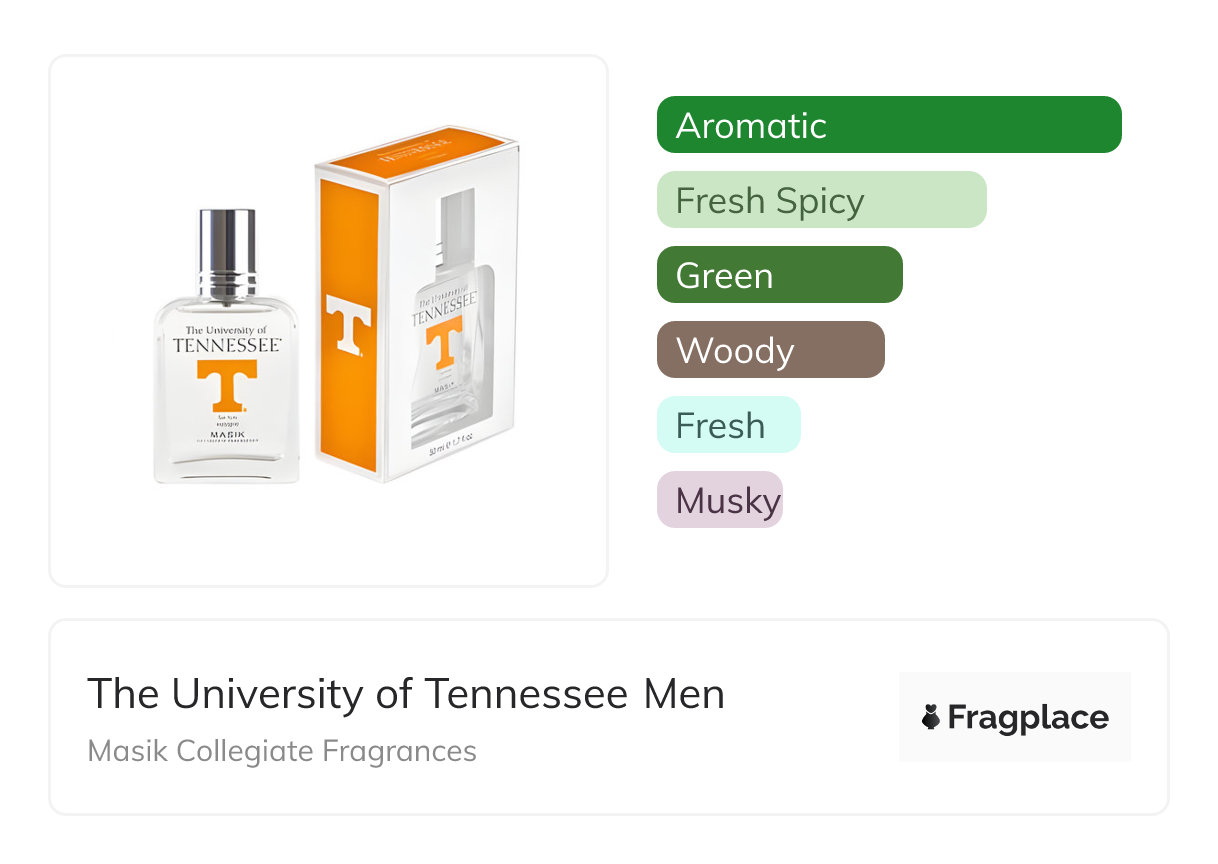Choose the Green accord bar
1218x864 pixels.
point(779,275)
